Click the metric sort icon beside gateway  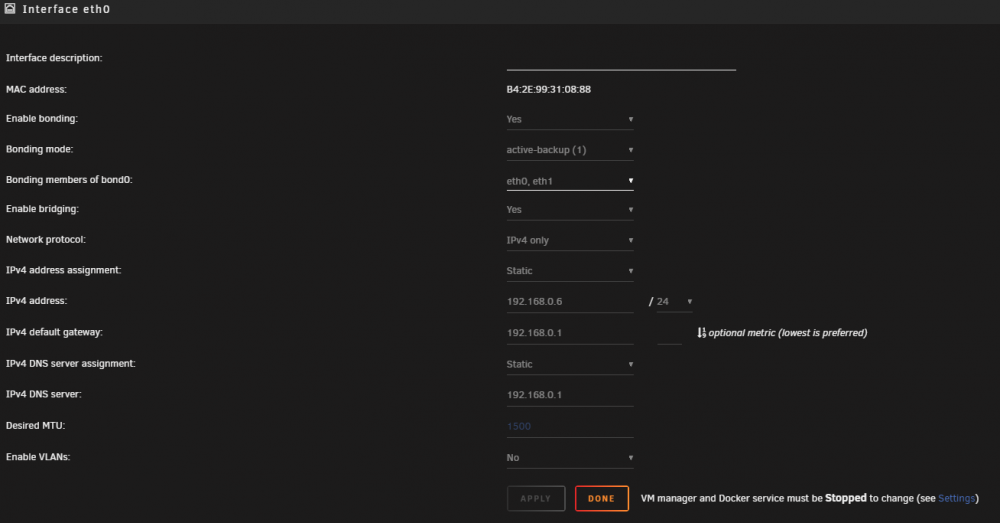tap(702, 332)
